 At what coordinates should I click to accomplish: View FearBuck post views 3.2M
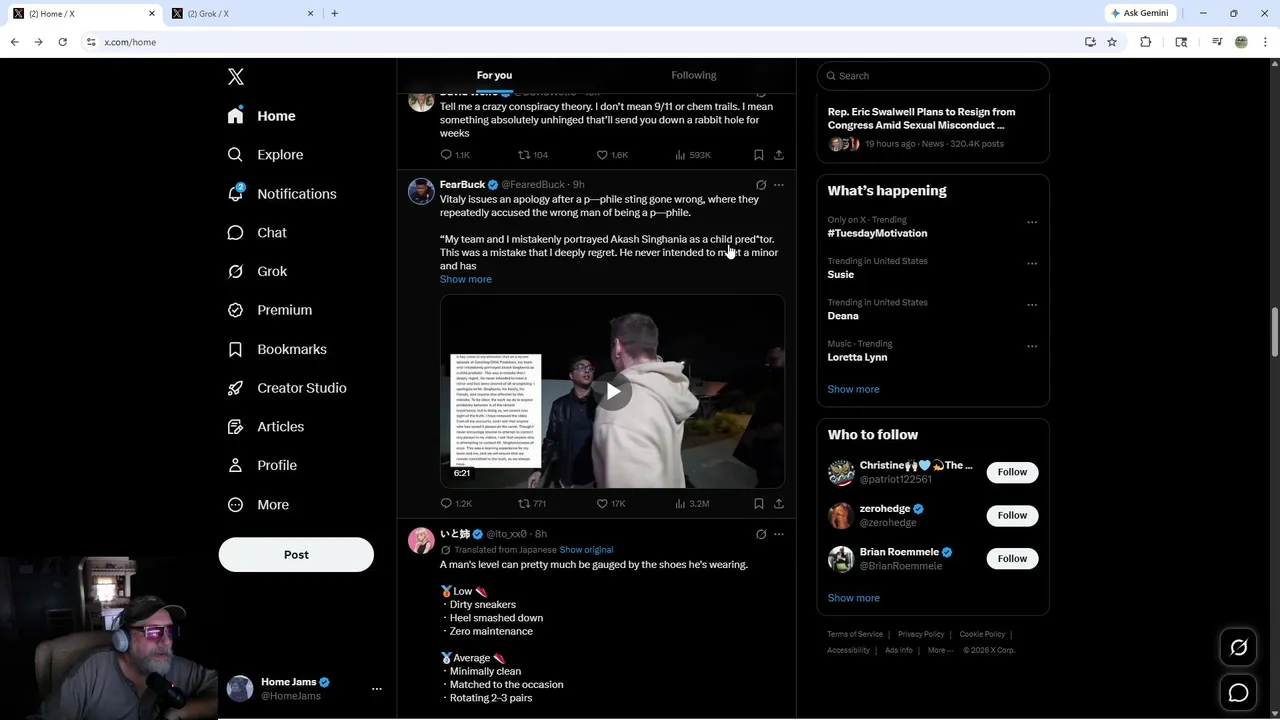click(692, 504)
